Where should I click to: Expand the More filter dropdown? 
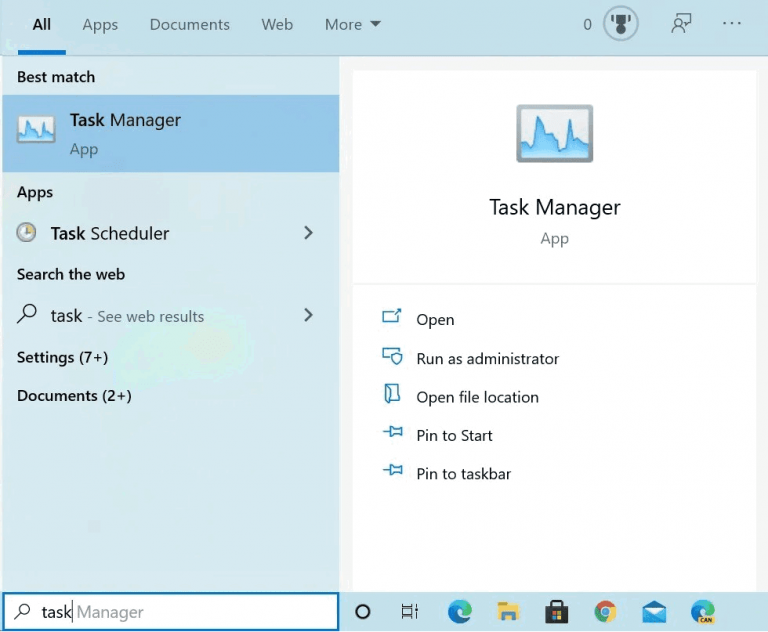(x=352, y=25)
